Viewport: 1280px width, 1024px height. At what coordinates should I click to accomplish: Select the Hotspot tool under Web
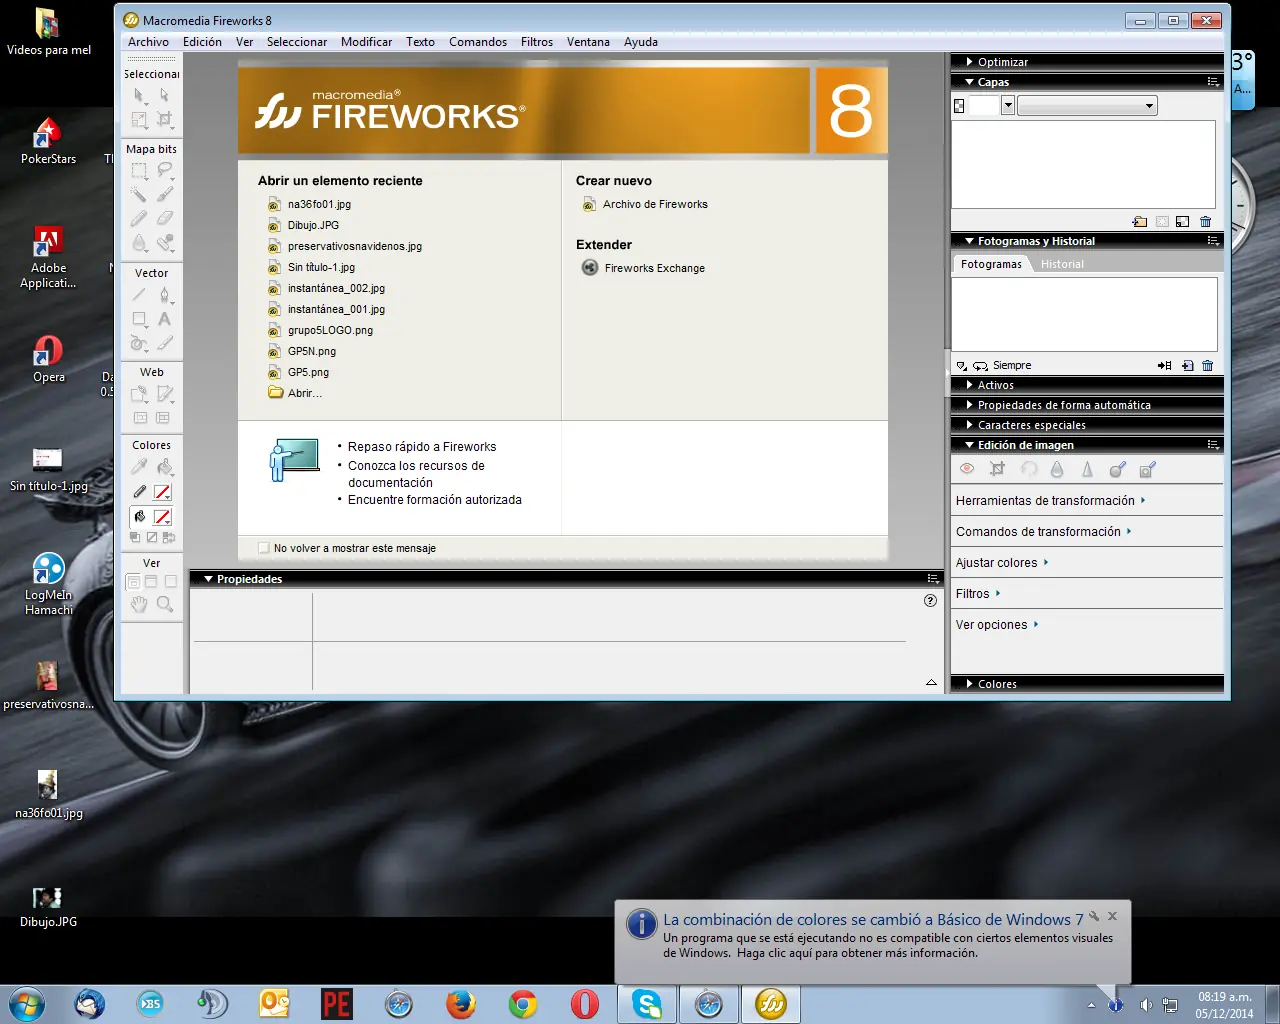(x=139, y=394)
